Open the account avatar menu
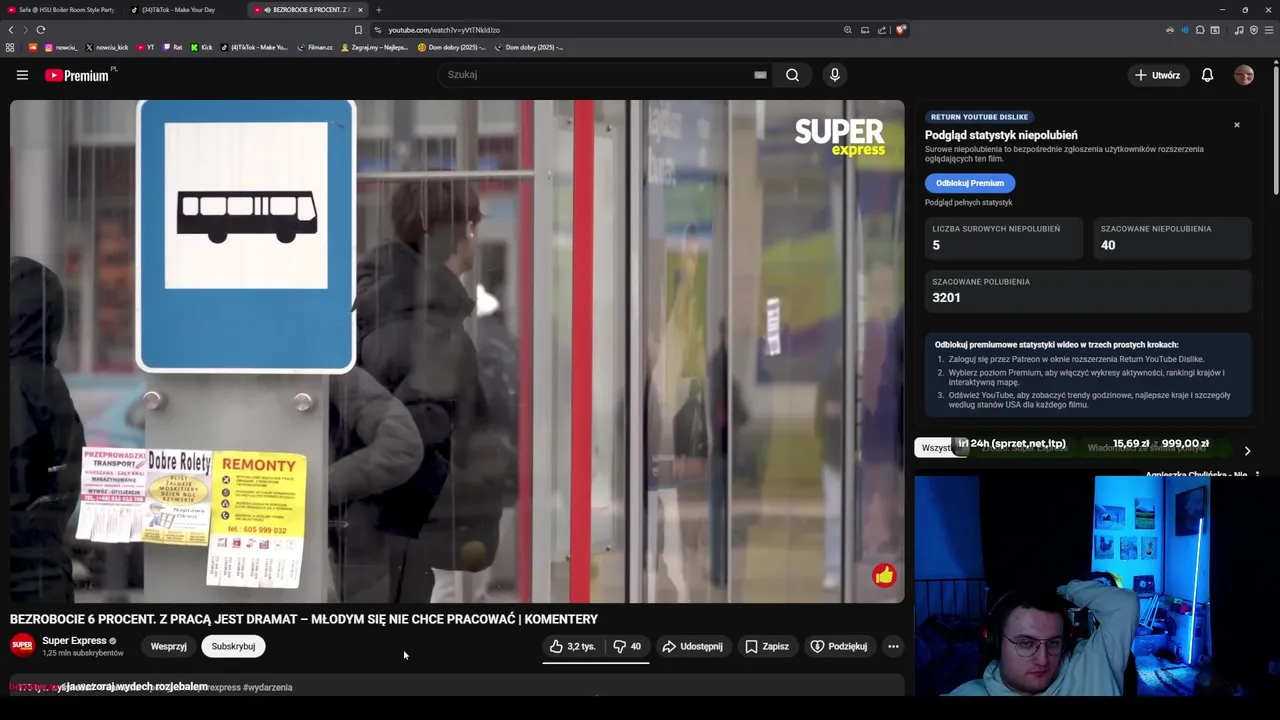The height and width of the screenshot is (720, 1280). 1244,75
